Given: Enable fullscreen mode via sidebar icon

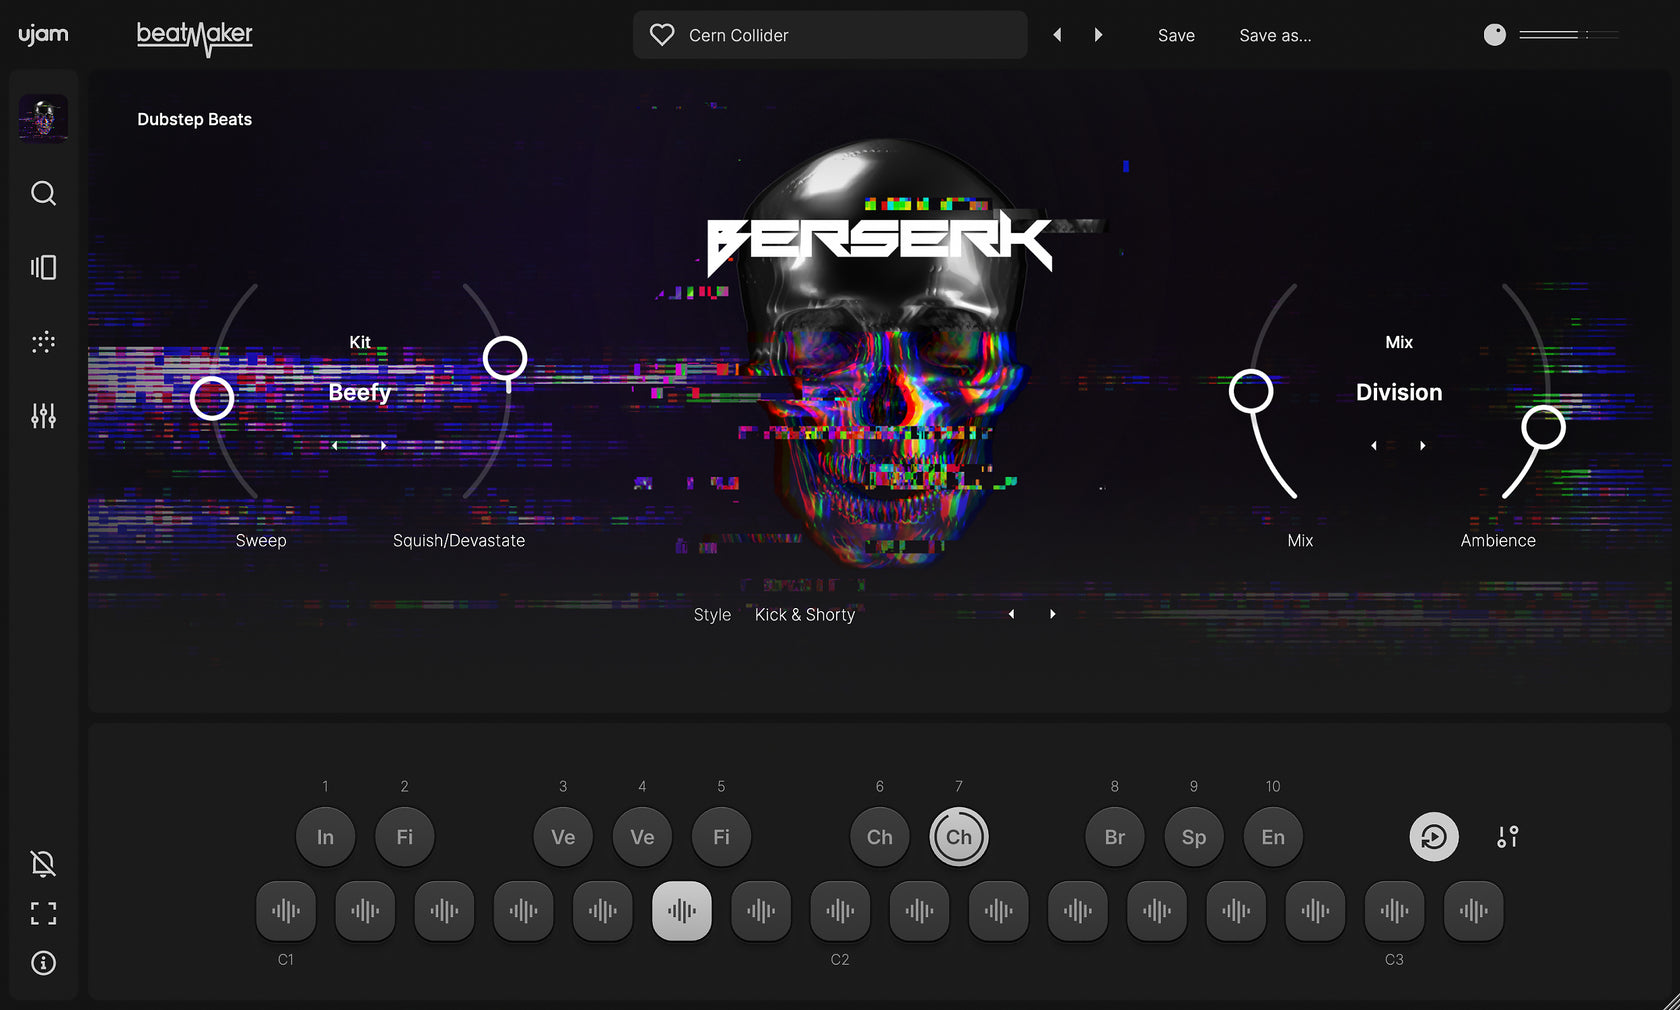Looking at the screenshot, I should pyautogui.click(x=43, y=914).
